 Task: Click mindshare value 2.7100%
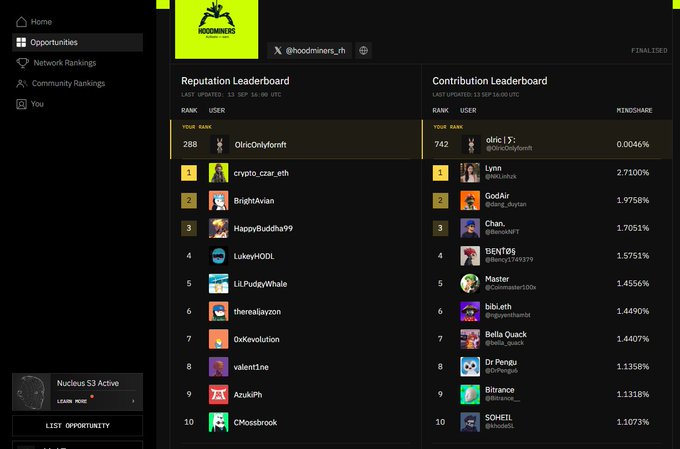point(633,173)
